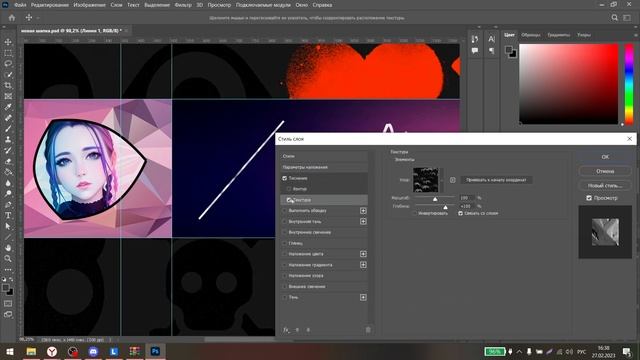This screenshot has height=360, width=640.
Task: Select Параметры наложения in styles list
Action: pos(324,167)
